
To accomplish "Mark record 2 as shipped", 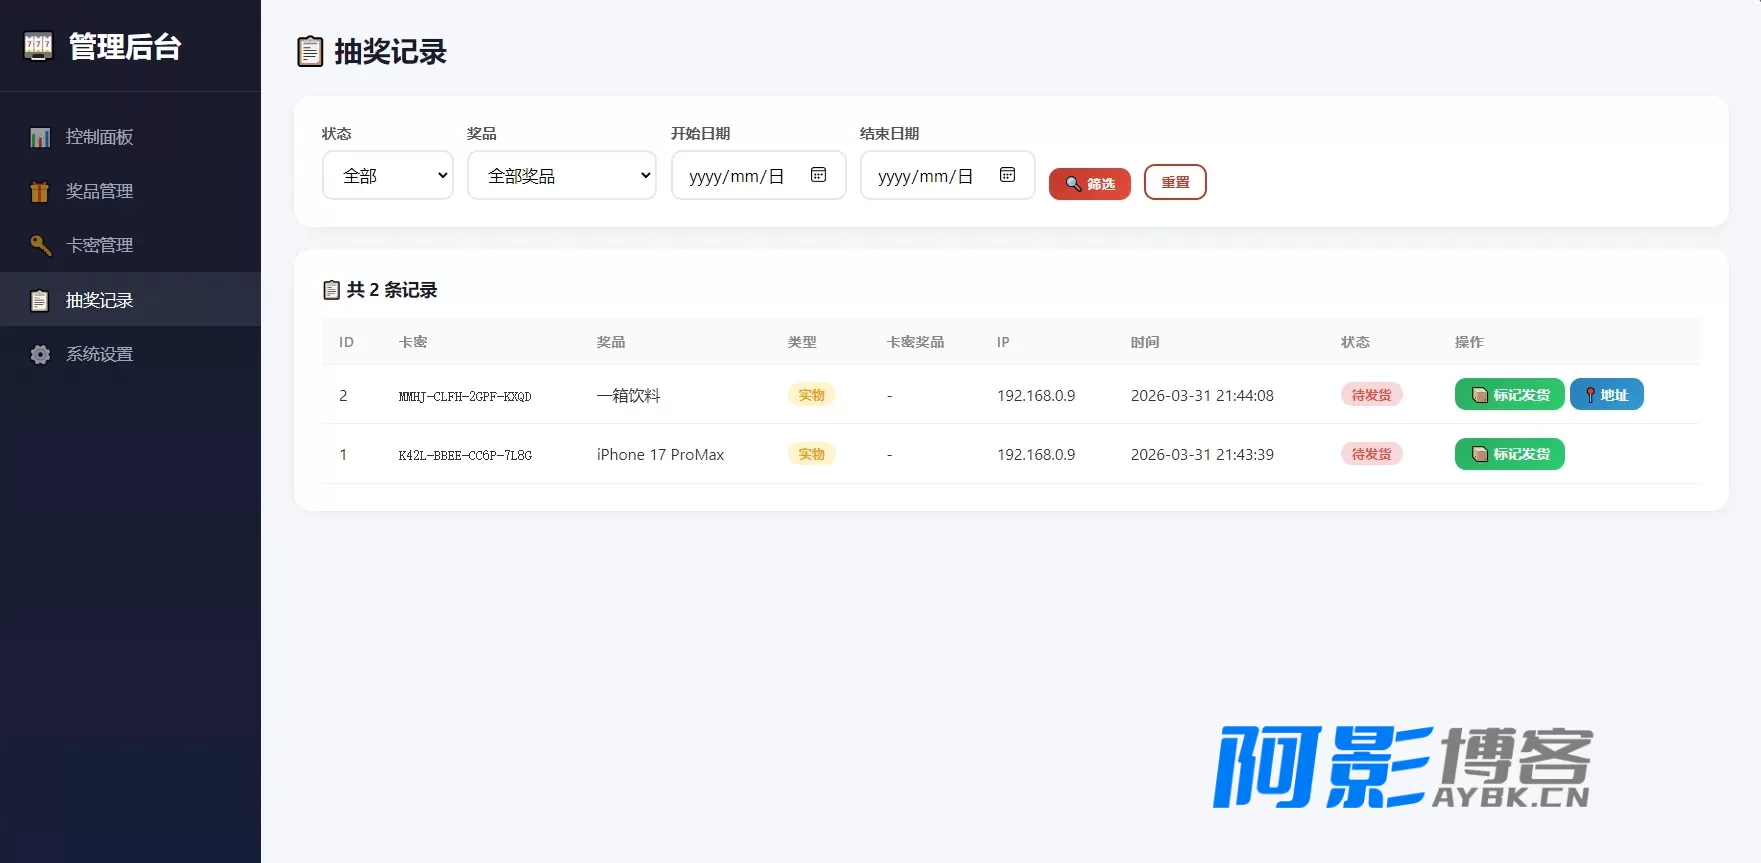I will point(1510,395).
